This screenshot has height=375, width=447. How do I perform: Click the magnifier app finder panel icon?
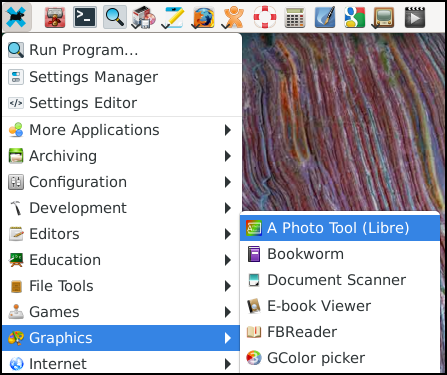(x=115, y=17)
